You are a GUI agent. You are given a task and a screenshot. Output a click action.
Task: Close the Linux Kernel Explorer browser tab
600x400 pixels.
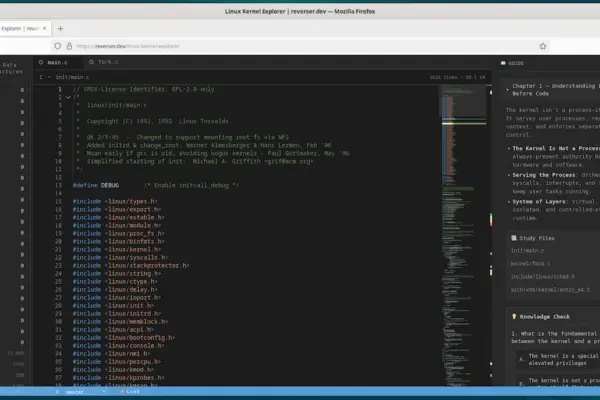(44, 28)
